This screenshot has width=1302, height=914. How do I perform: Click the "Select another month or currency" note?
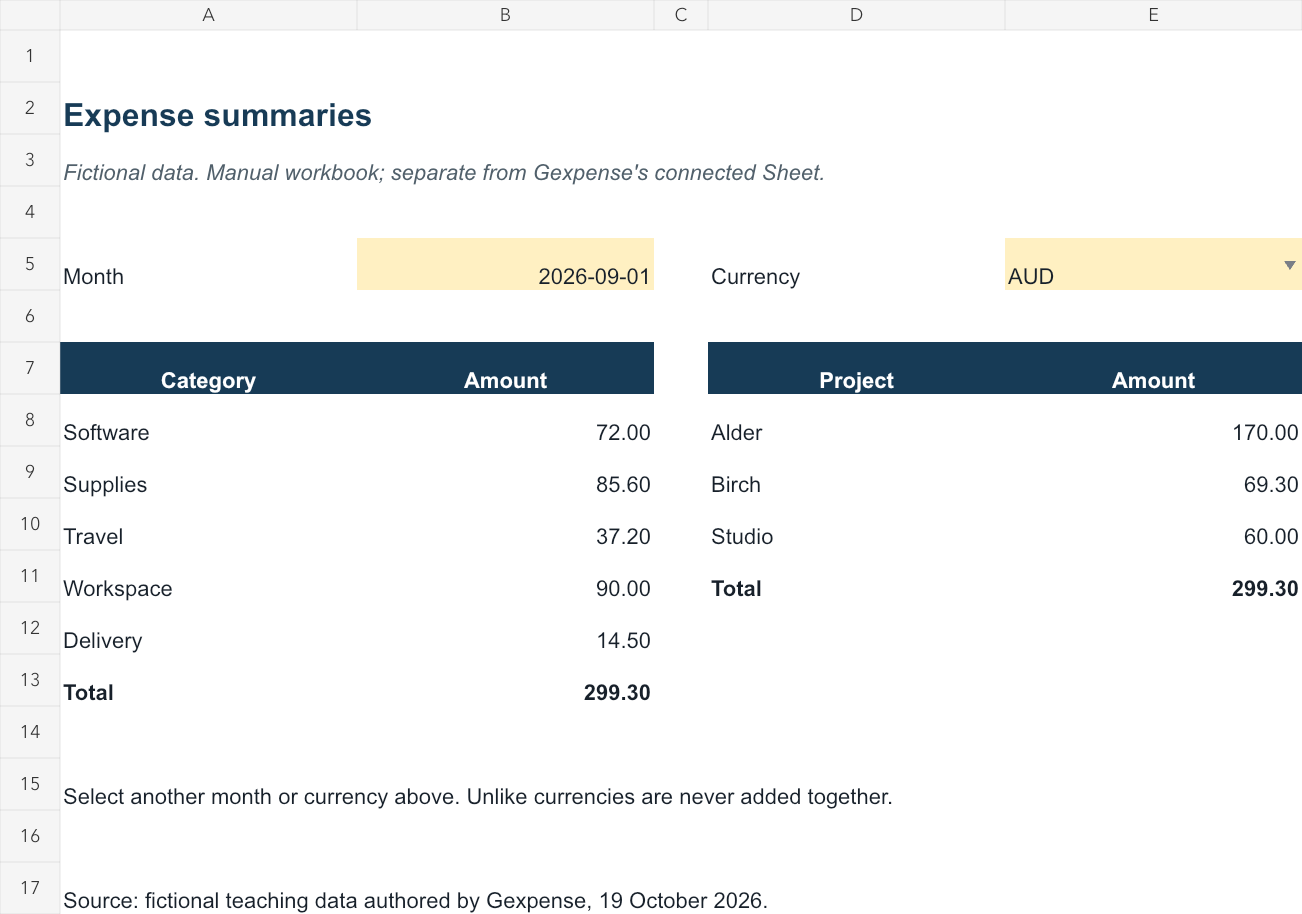coord(478,797)
